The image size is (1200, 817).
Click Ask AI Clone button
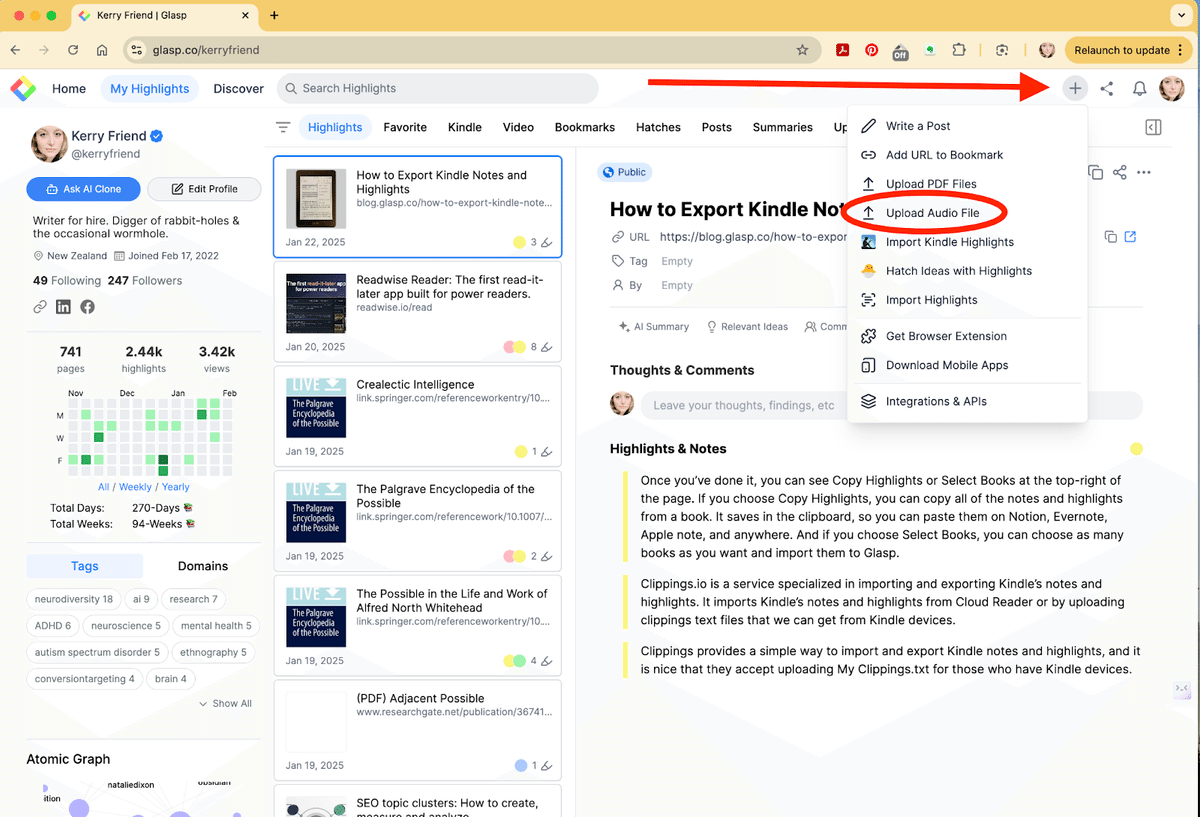pos(84,189)
